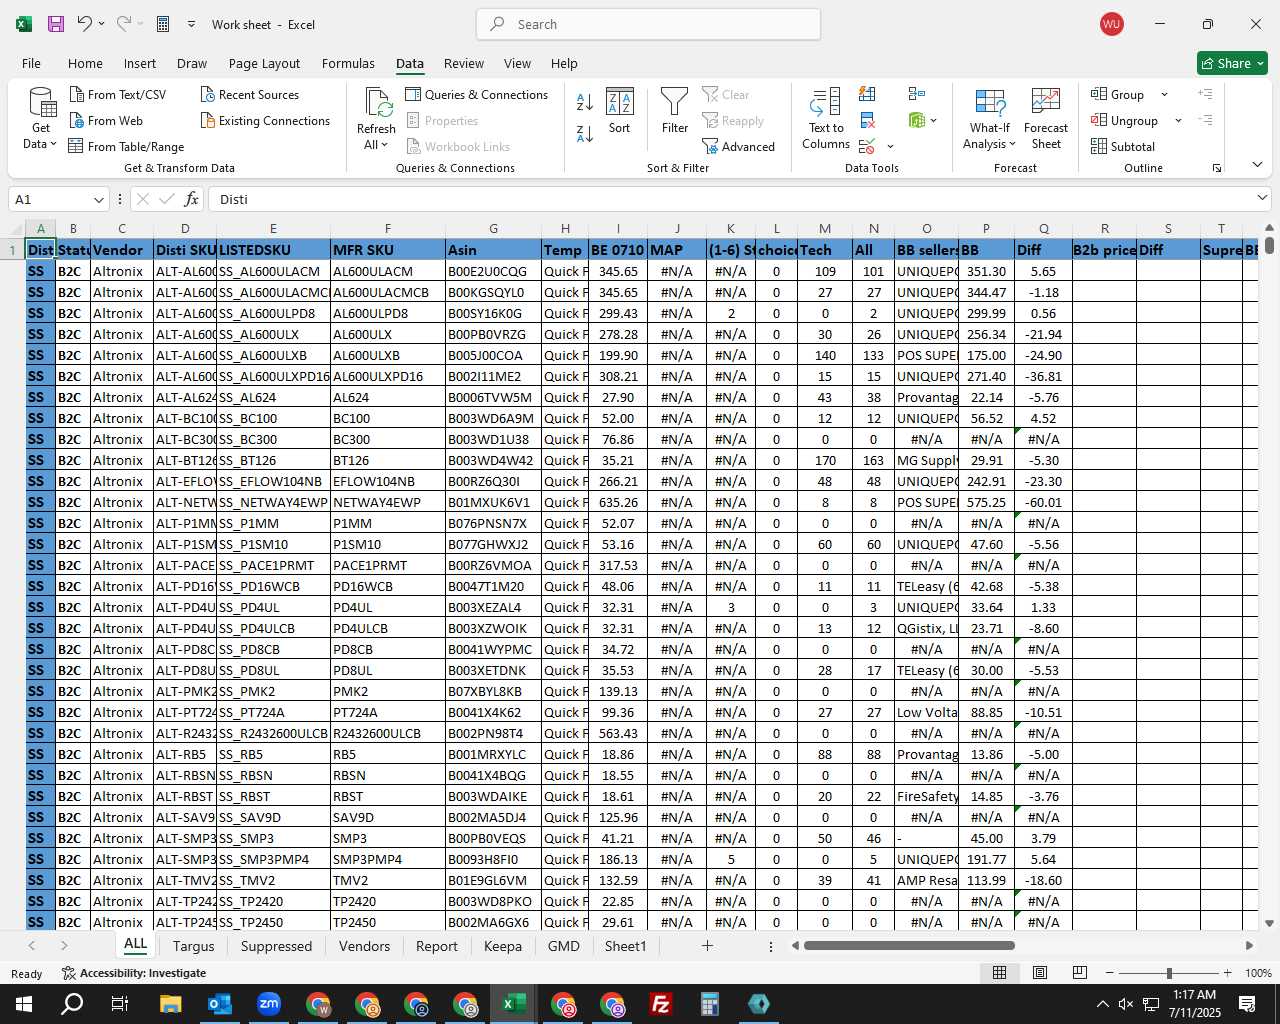The height and width of the screenshot is (1024, 1280).
Task: Expand the Ungroup dropdown arrow
Action: [1178, 120]
